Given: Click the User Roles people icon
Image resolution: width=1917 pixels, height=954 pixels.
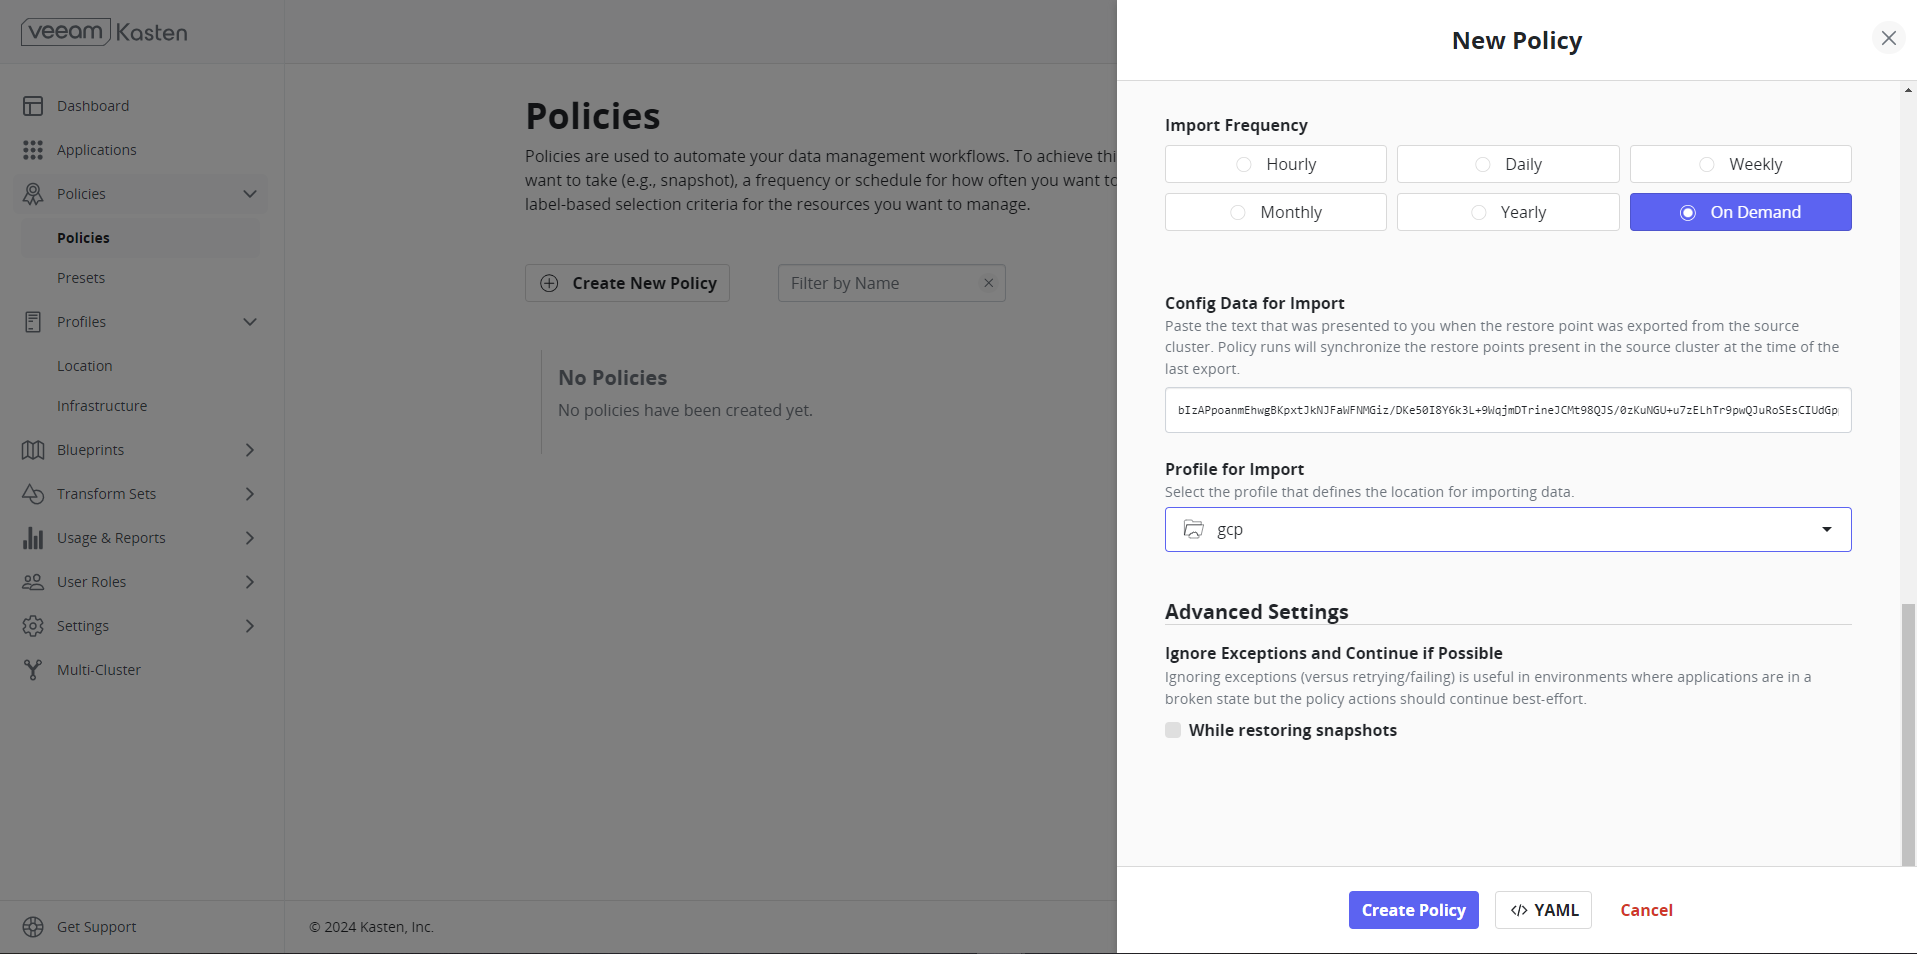Looking at the screenshot, I should [x=33, y=582].
